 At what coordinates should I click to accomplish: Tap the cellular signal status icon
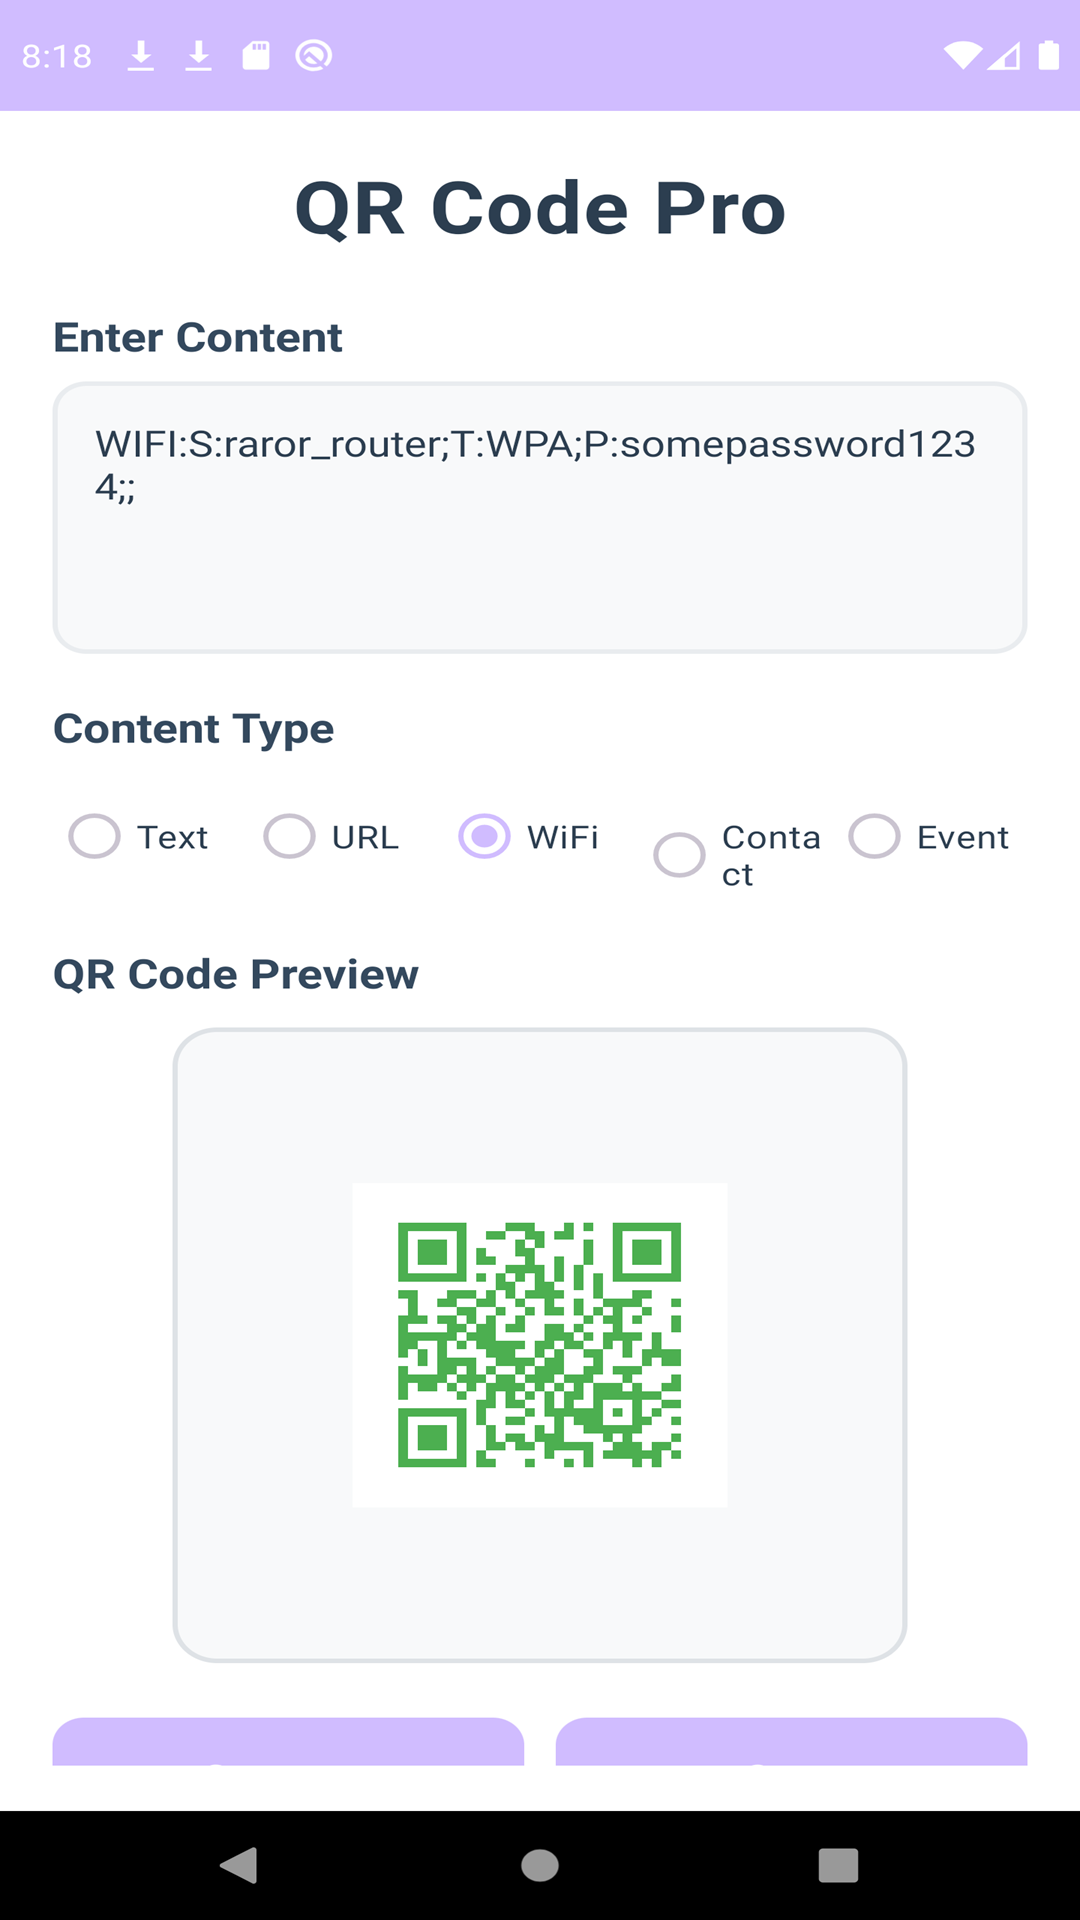pos(1004,56)
